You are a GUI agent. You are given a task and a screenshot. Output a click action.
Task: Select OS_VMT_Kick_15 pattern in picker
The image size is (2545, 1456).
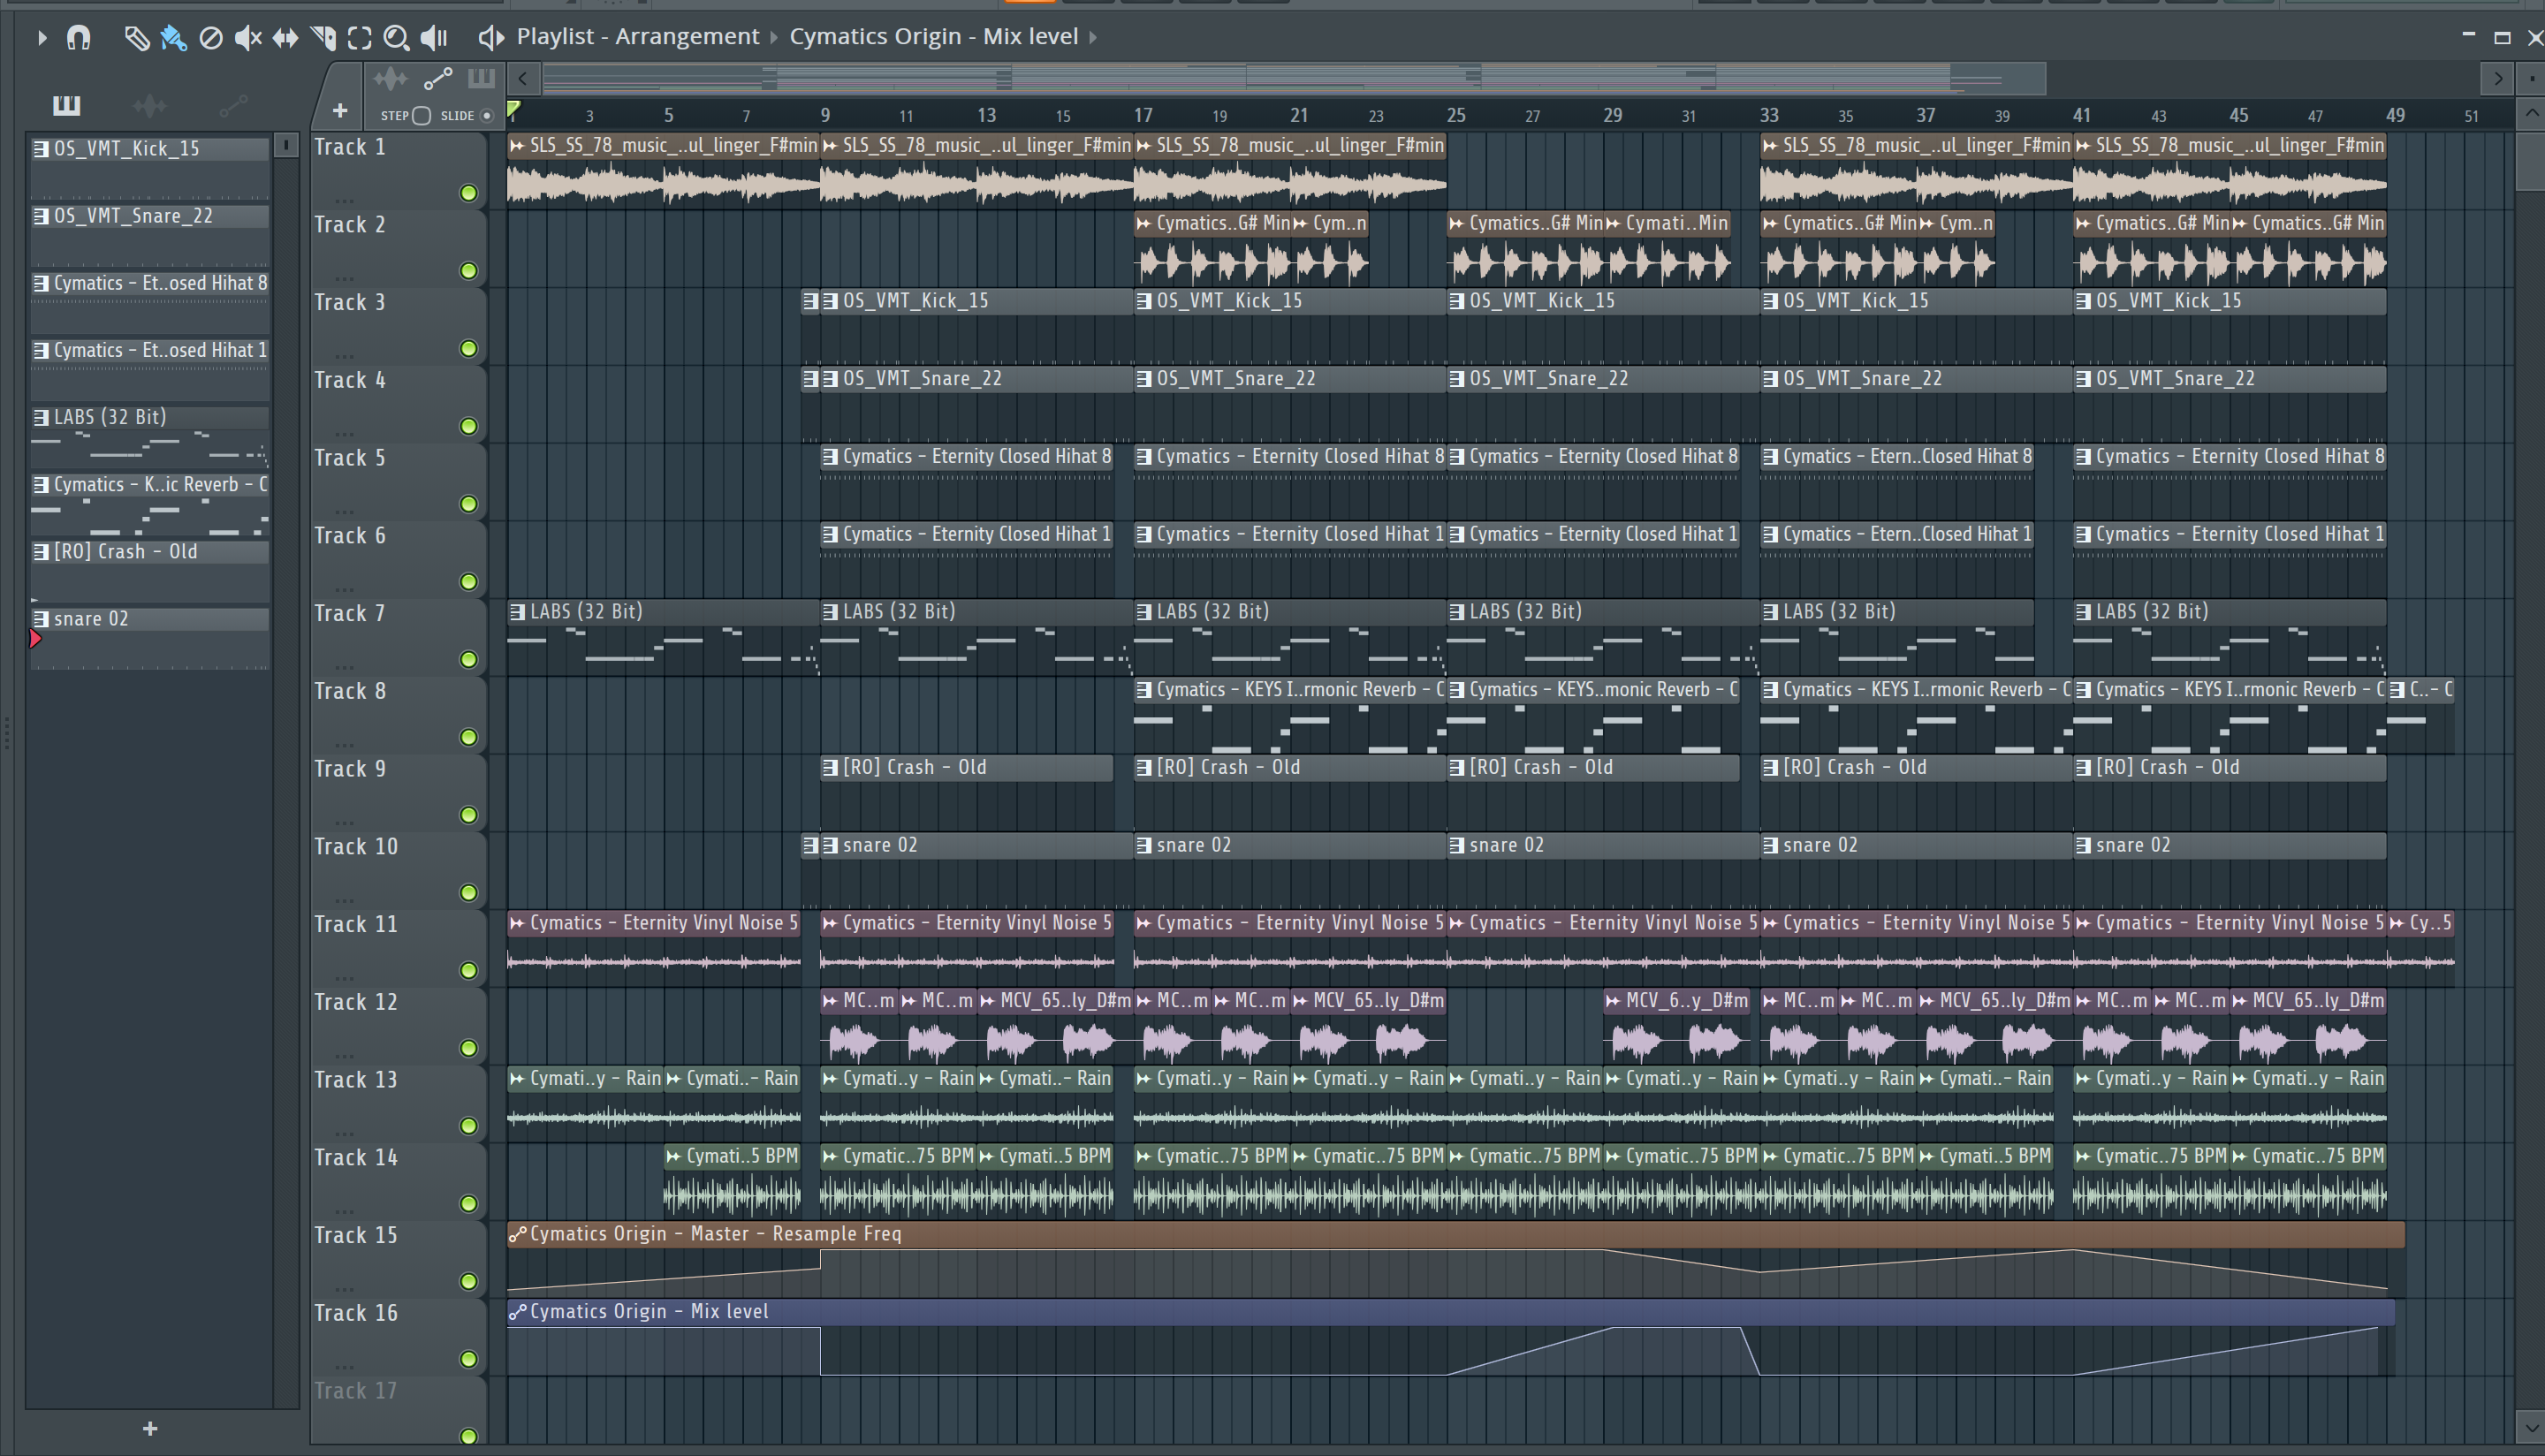coord(150,166)
